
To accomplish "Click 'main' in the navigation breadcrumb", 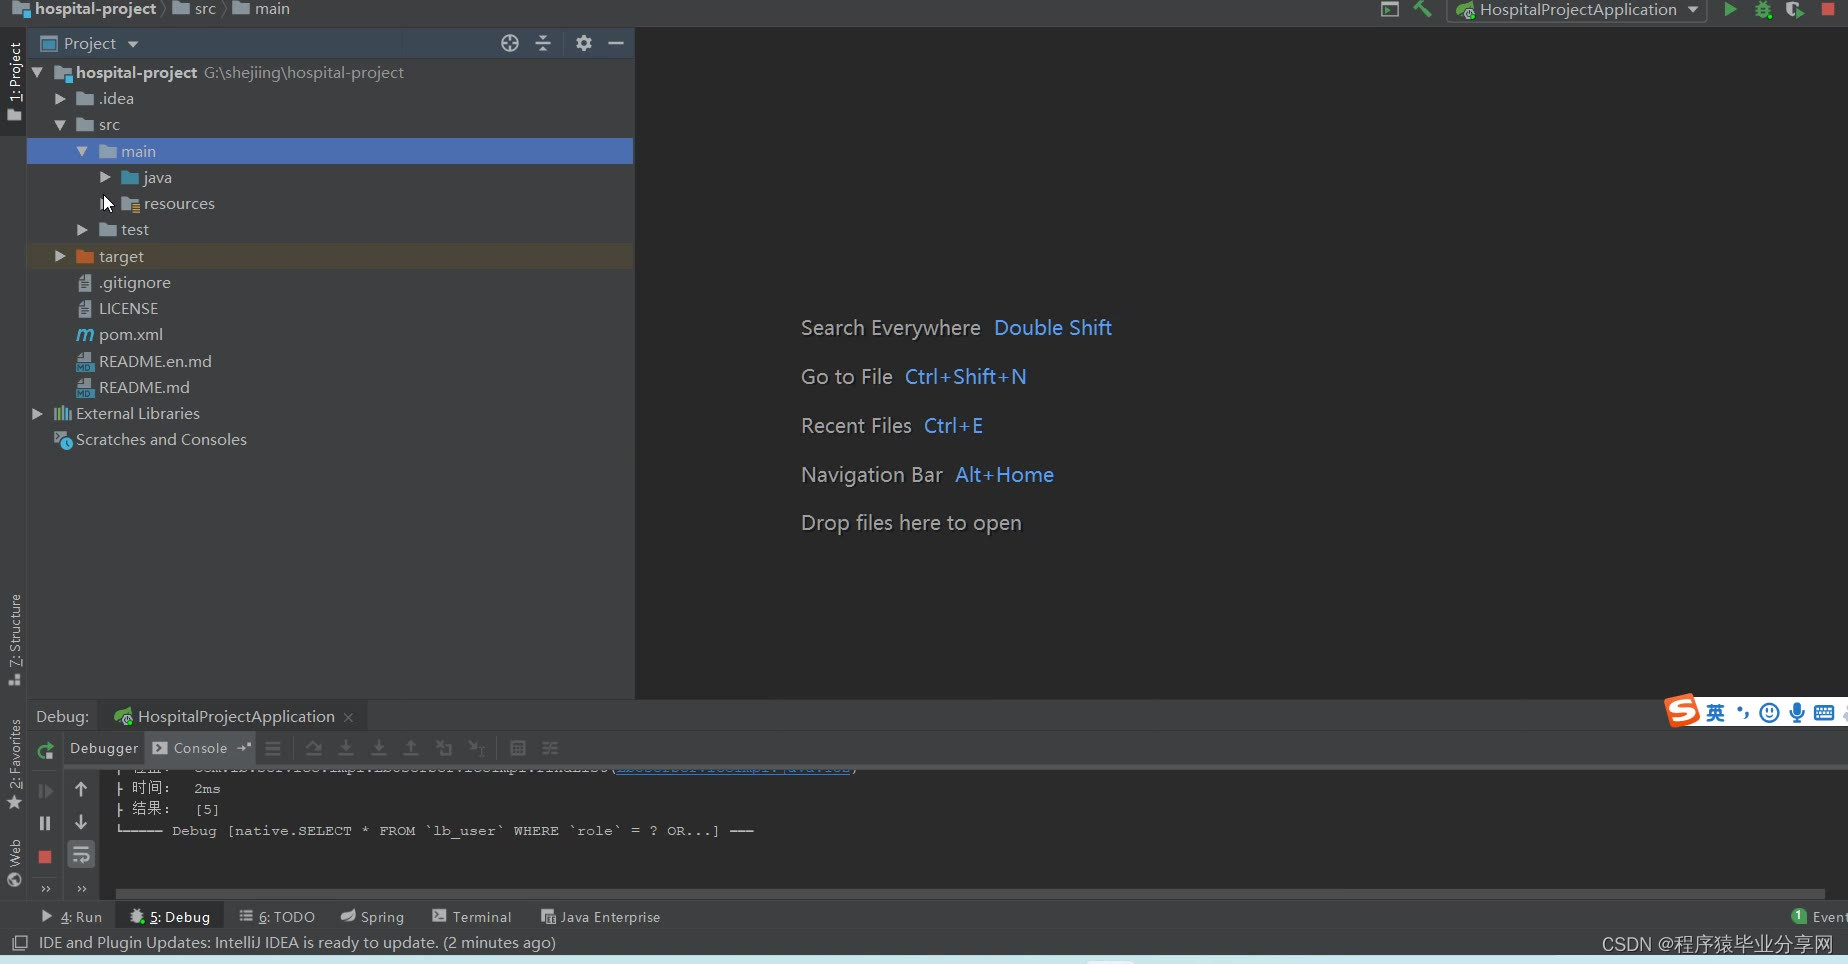I will (x=262, y=9).
